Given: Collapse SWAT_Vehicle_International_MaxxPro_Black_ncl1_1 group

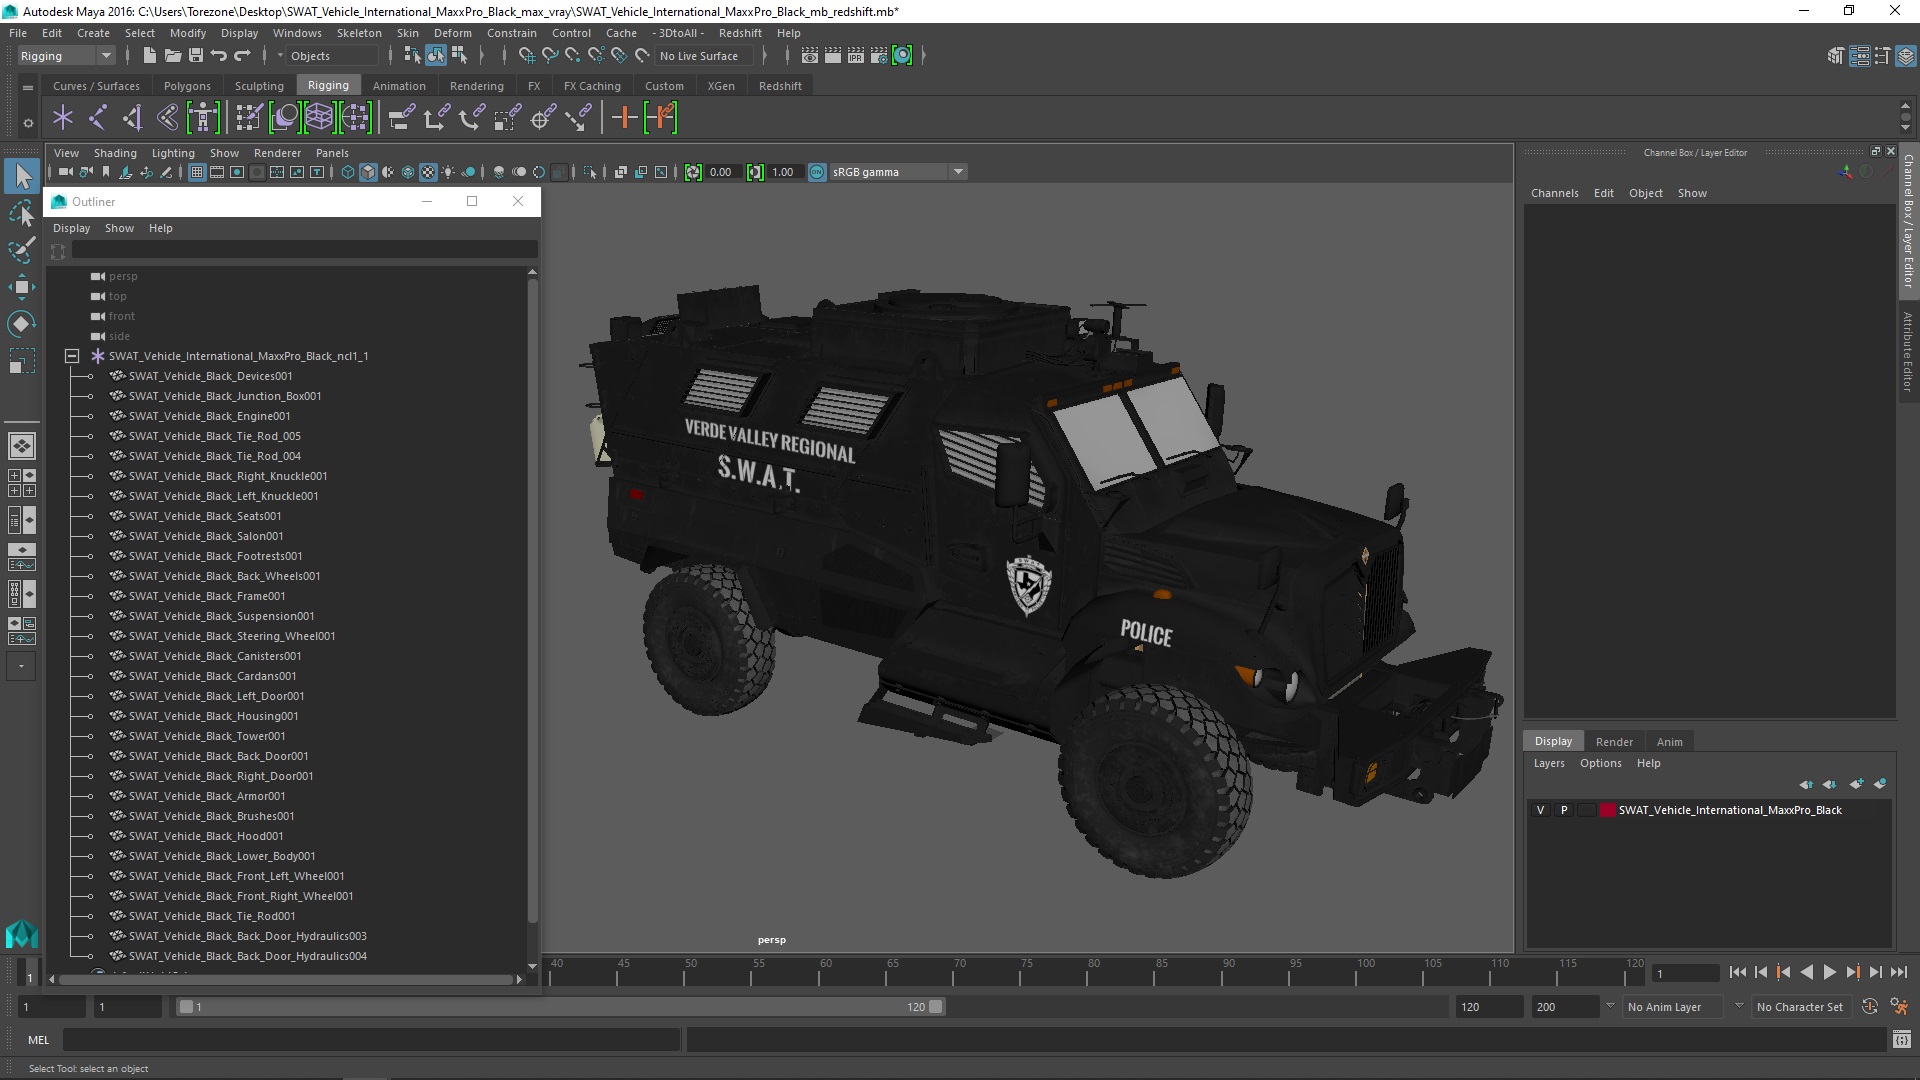Looking at the screenshot, I should point(72,356).
